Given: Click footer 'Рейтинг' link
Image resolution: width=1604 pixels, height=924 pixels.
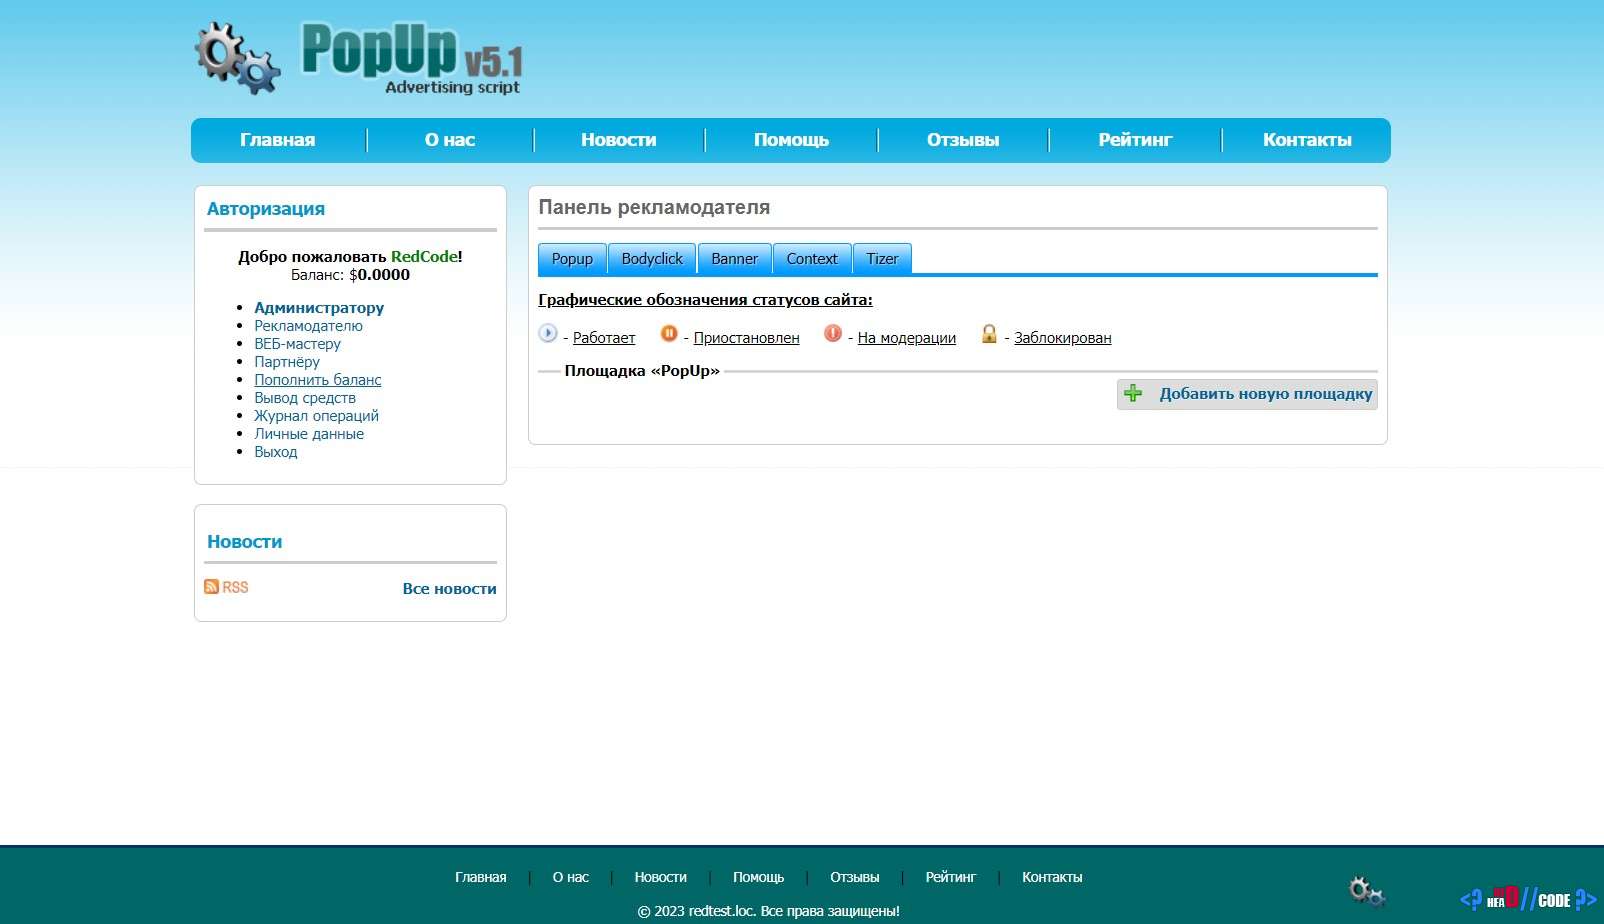Looking at the screenshot, I should (950, 877).
